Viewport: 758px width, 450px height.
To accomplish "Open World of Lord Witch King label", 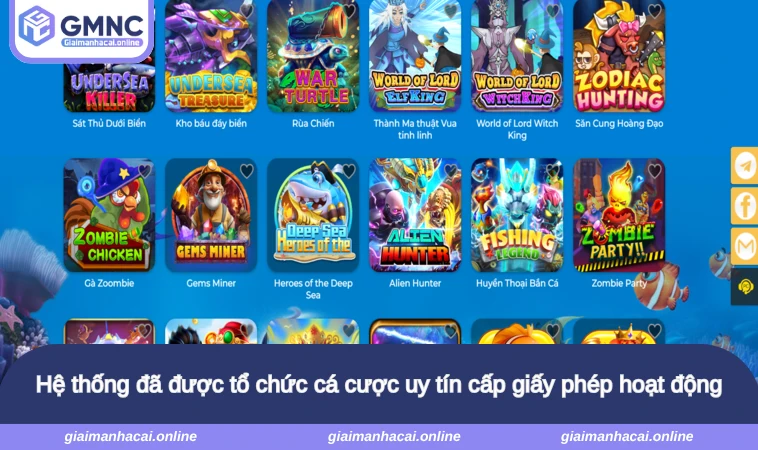I will 517,129.
